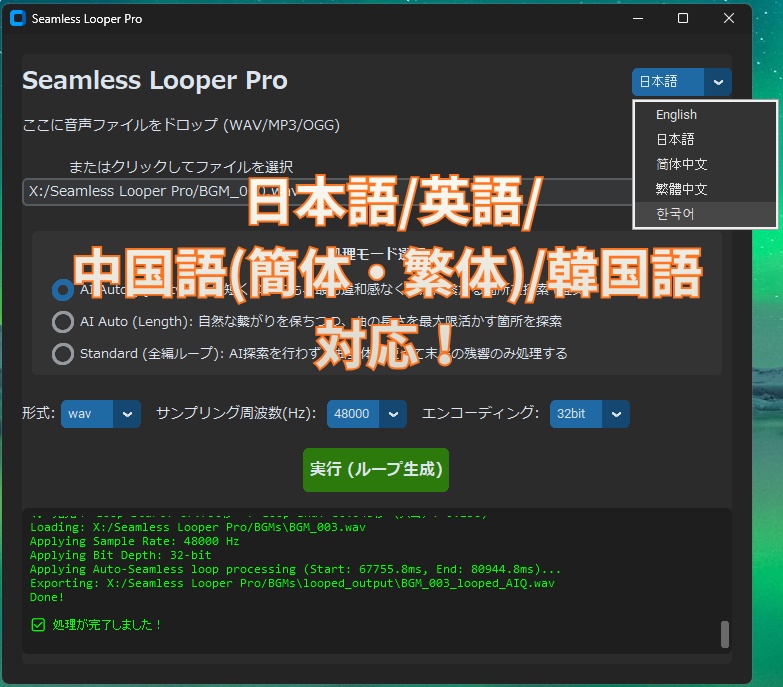Click the 処理が完了しました！ completion message
This screenshot has height=687, width=783.
coord(107,625)
